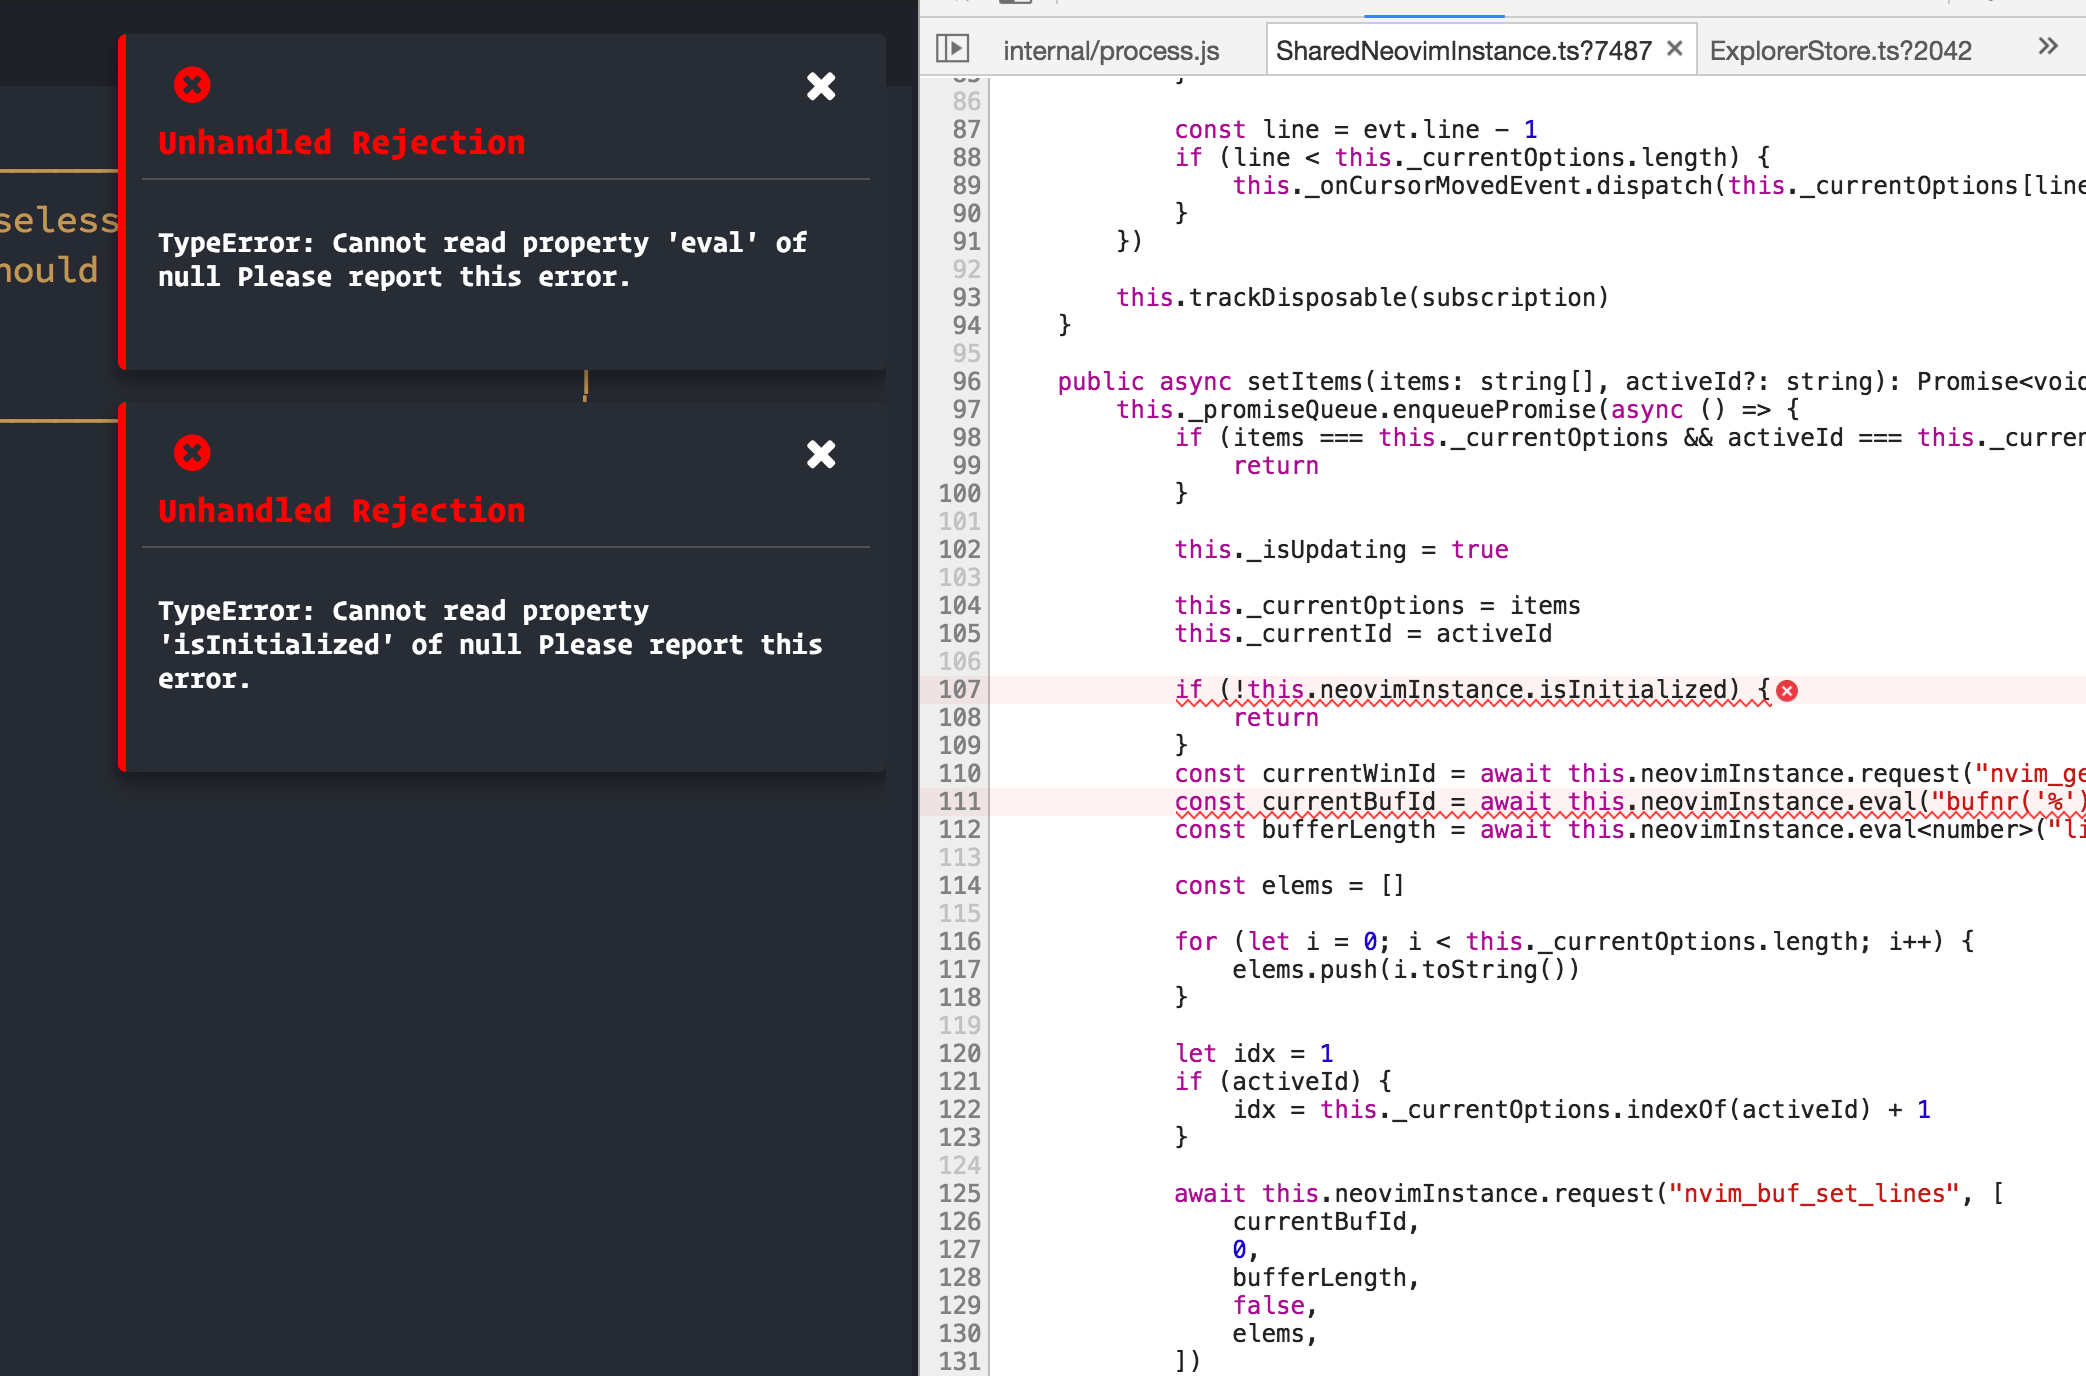Click the first Unhandled Rejection title

point(341,143)
